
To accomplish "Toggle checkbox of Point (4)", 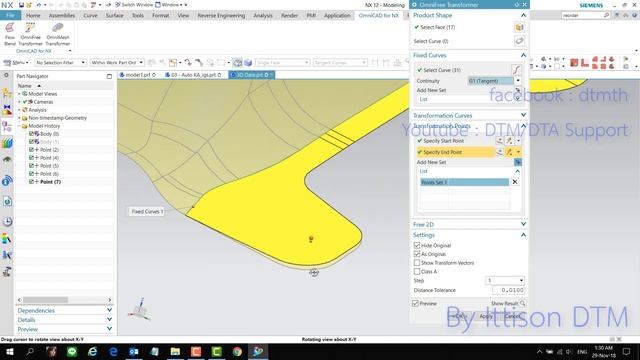I will tap(31, 158).
